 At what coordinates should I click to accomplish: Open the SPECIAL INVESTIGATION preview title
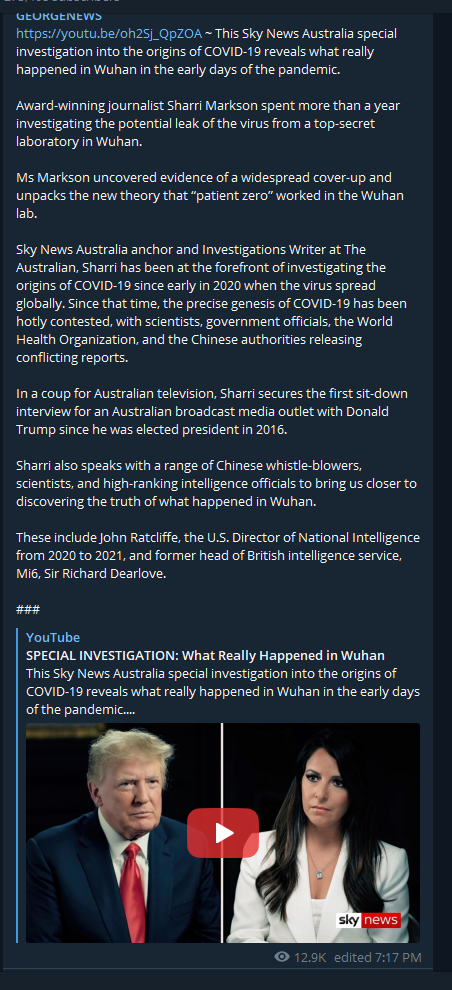[x=205, y=655]
